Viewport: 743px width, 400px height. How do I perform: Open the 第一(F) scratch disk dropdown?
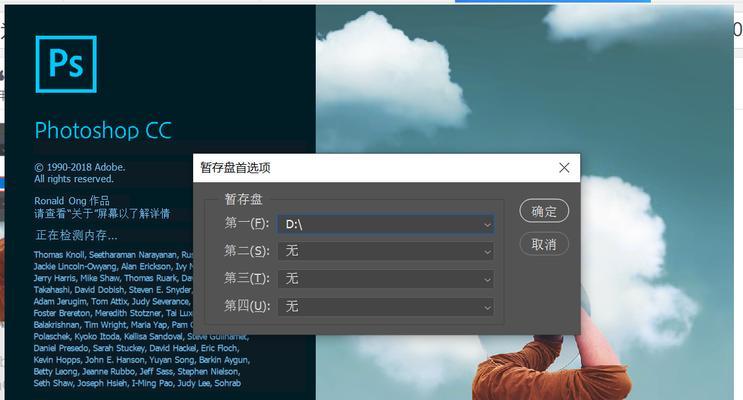pos(386,224)
